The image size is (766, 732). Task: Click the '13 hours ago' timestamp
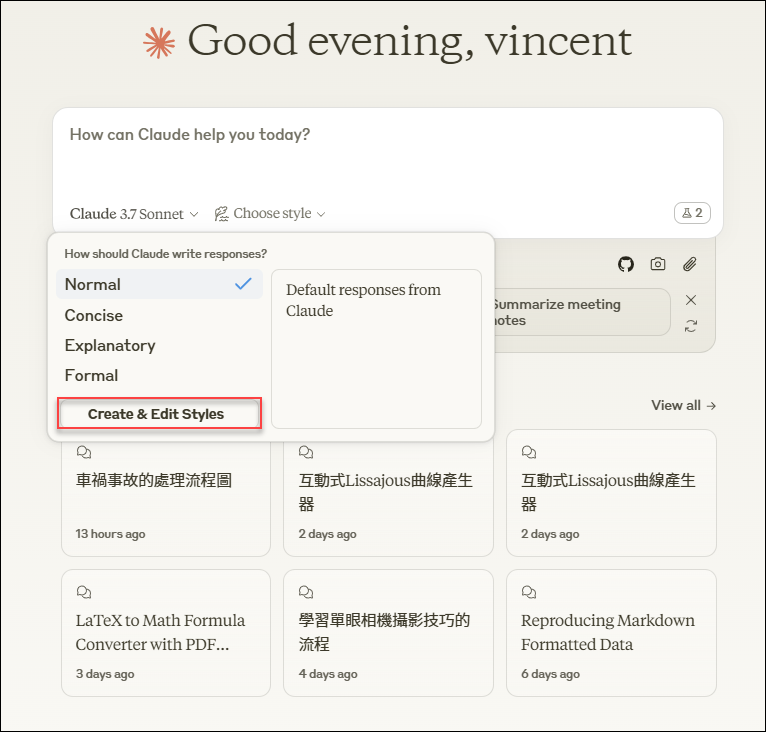110,534
